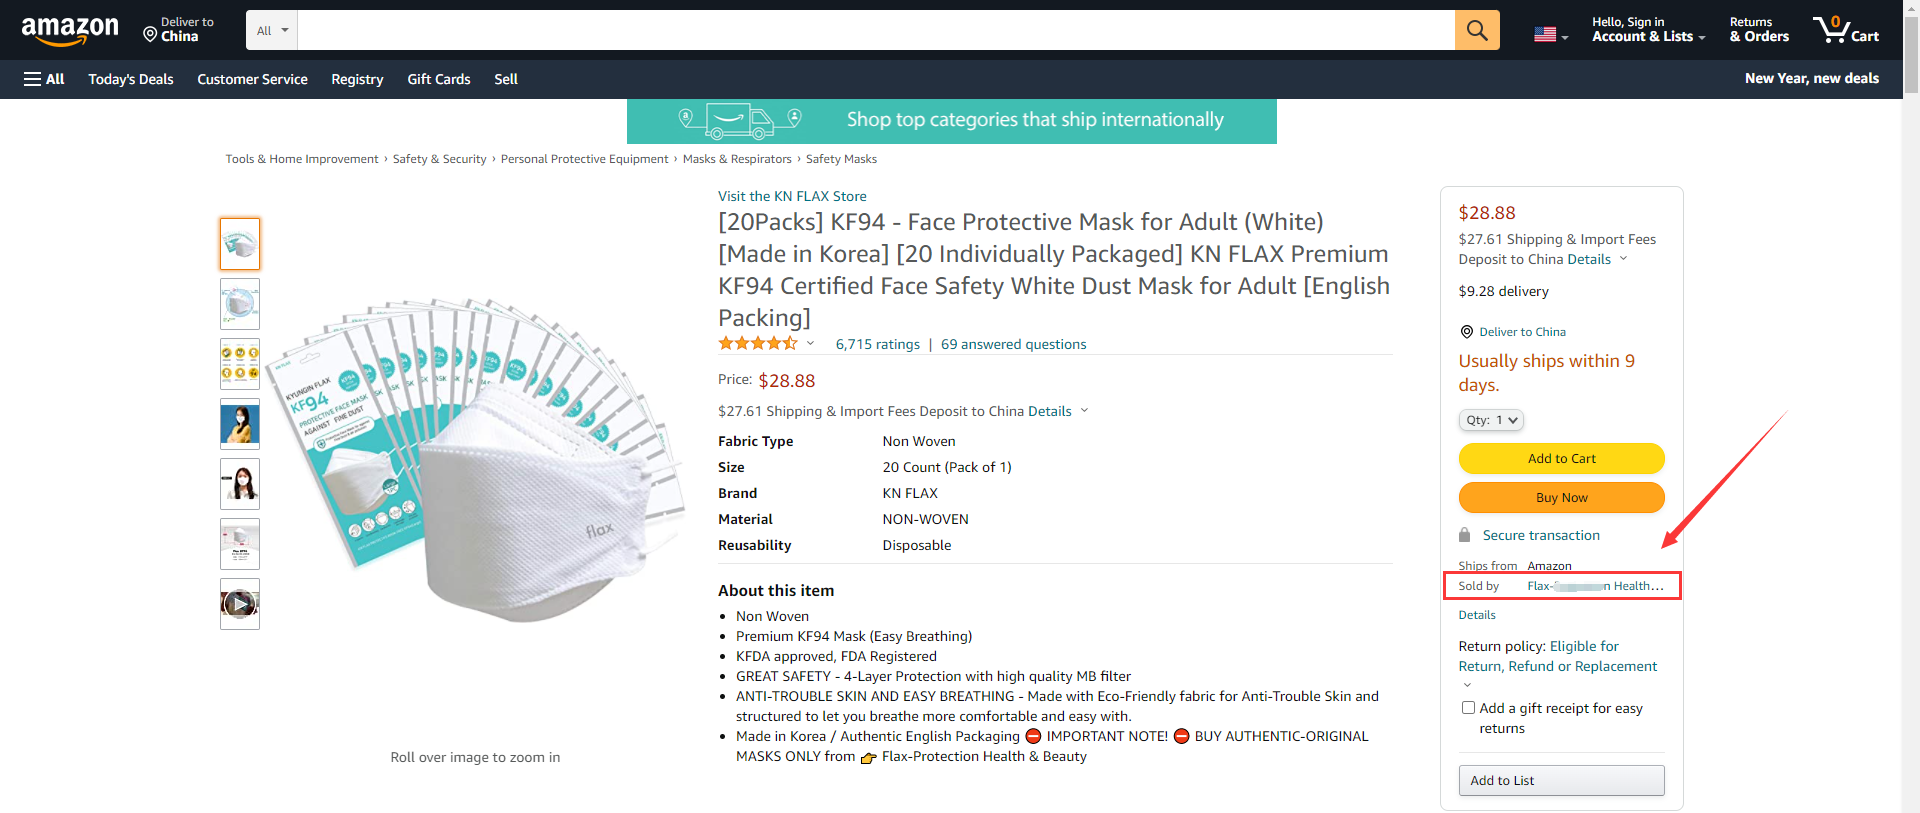Open the All search category dropdown
1920x813 pixels.
tap(271, 30)
